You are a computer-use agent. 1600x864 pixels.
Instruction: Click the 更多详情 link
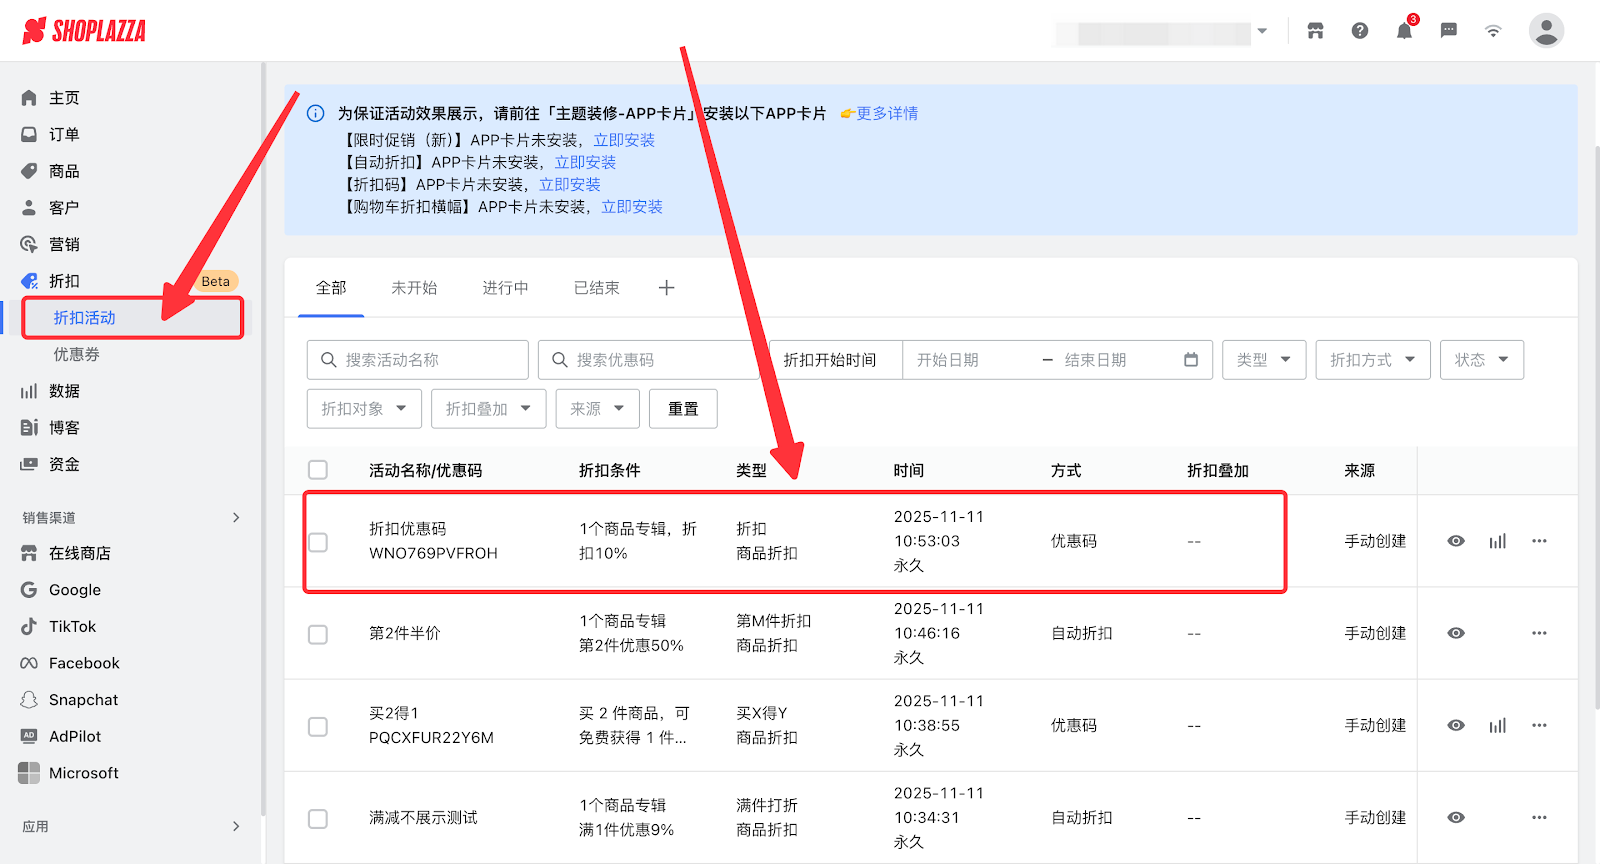[x=886, y=114]
